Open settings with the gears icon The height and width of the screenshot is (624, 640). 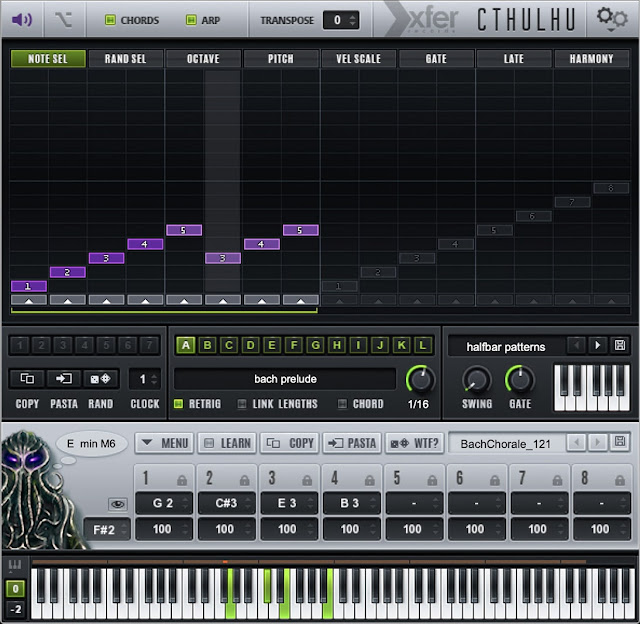(x=612, y=19)
